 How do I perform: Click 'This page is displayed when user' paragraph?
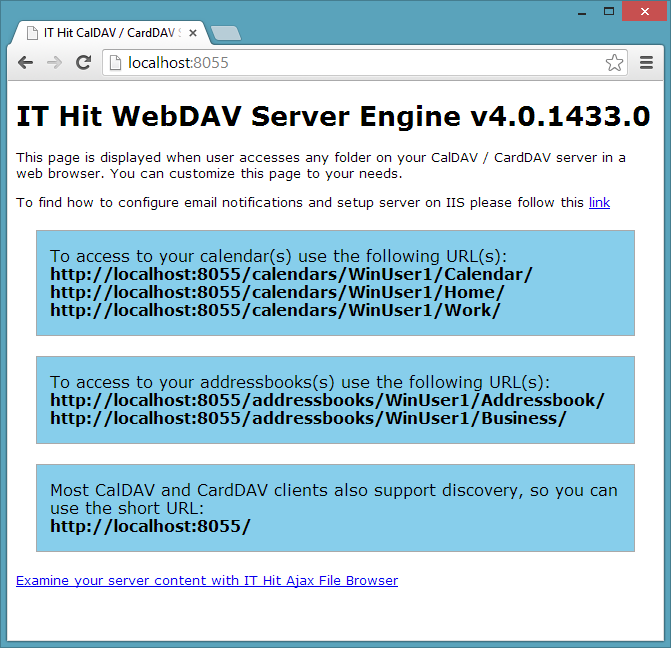(x=321, y=165)
